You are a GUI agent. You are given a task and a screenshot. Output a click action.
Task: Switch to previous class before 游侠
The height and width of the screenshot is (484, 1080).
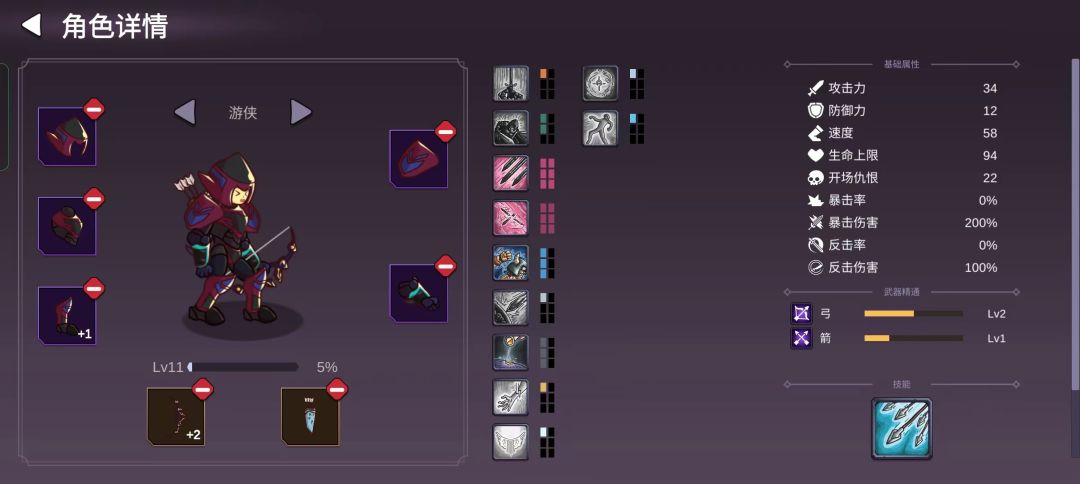point(185,112)
